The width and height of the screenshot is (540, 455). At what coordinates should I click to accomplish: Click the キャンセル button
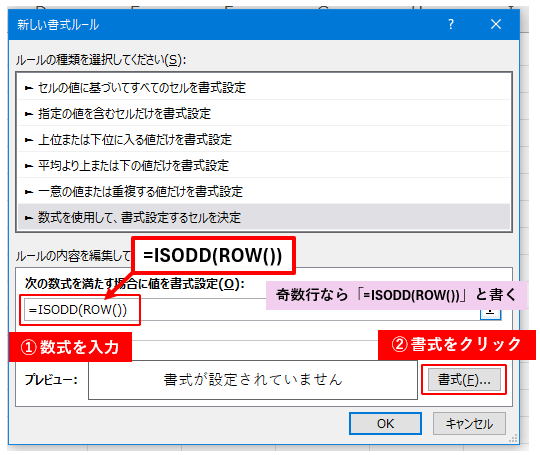point(469,423)
